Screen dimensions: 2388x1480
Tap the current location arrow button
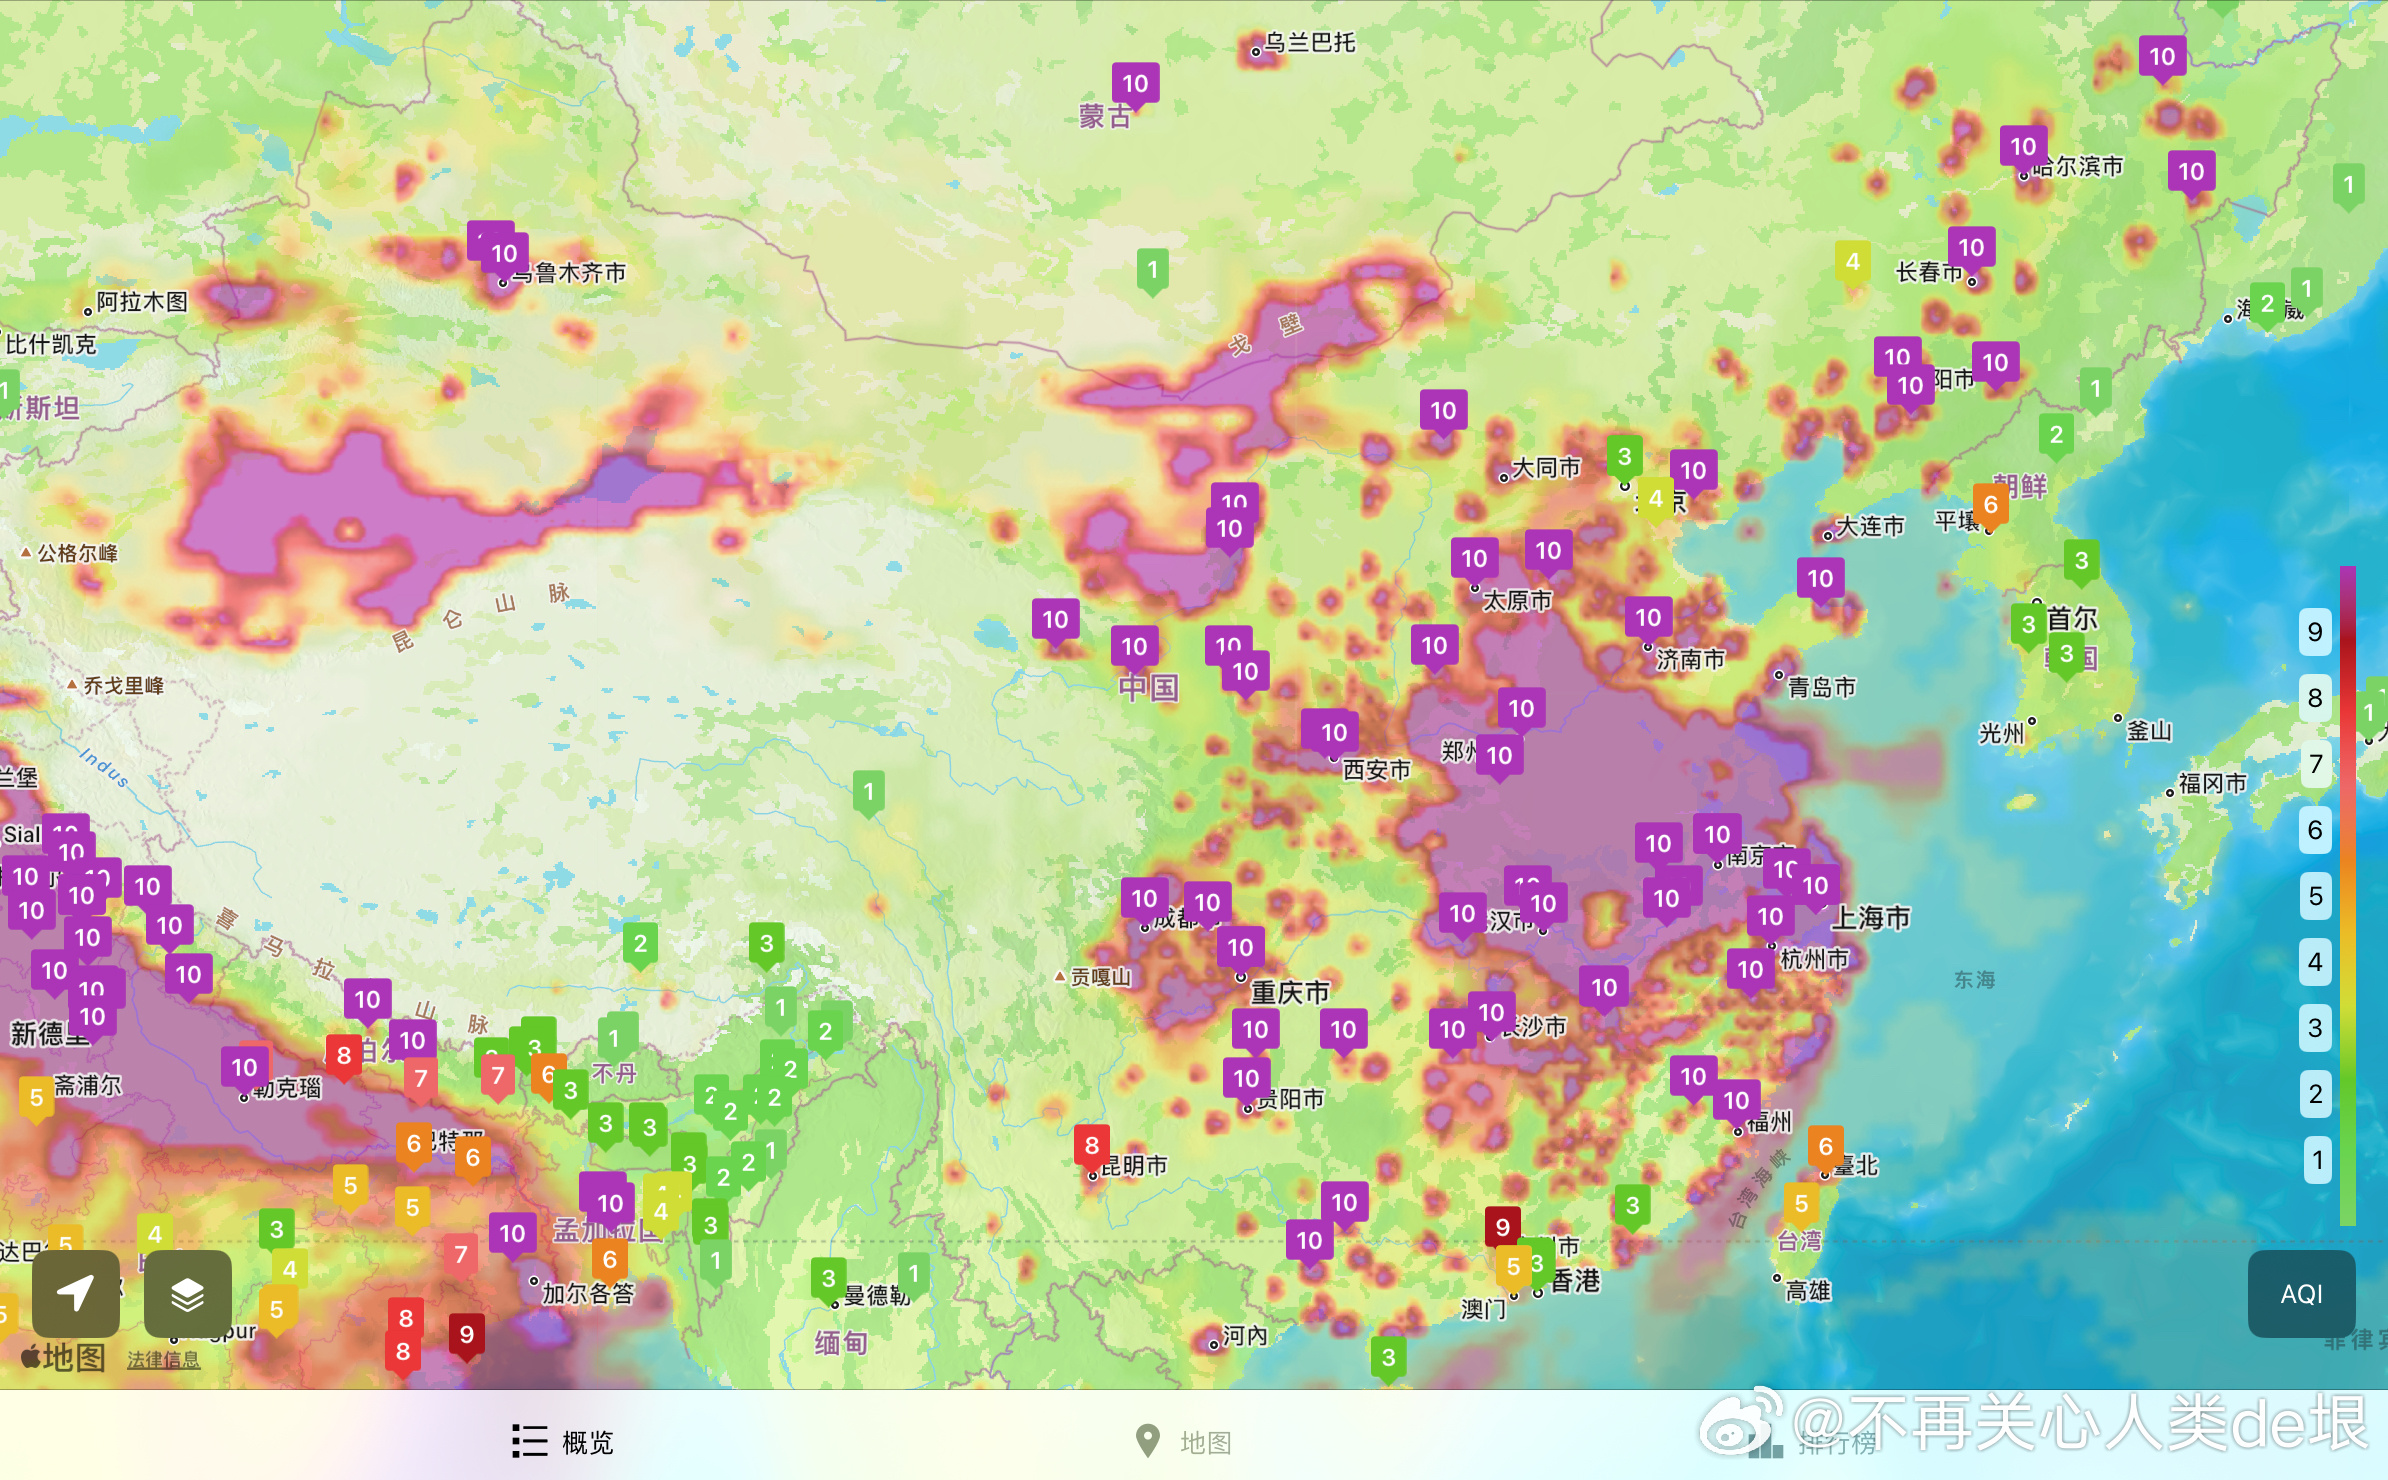pyautogui.click(x=76, y=1293)
